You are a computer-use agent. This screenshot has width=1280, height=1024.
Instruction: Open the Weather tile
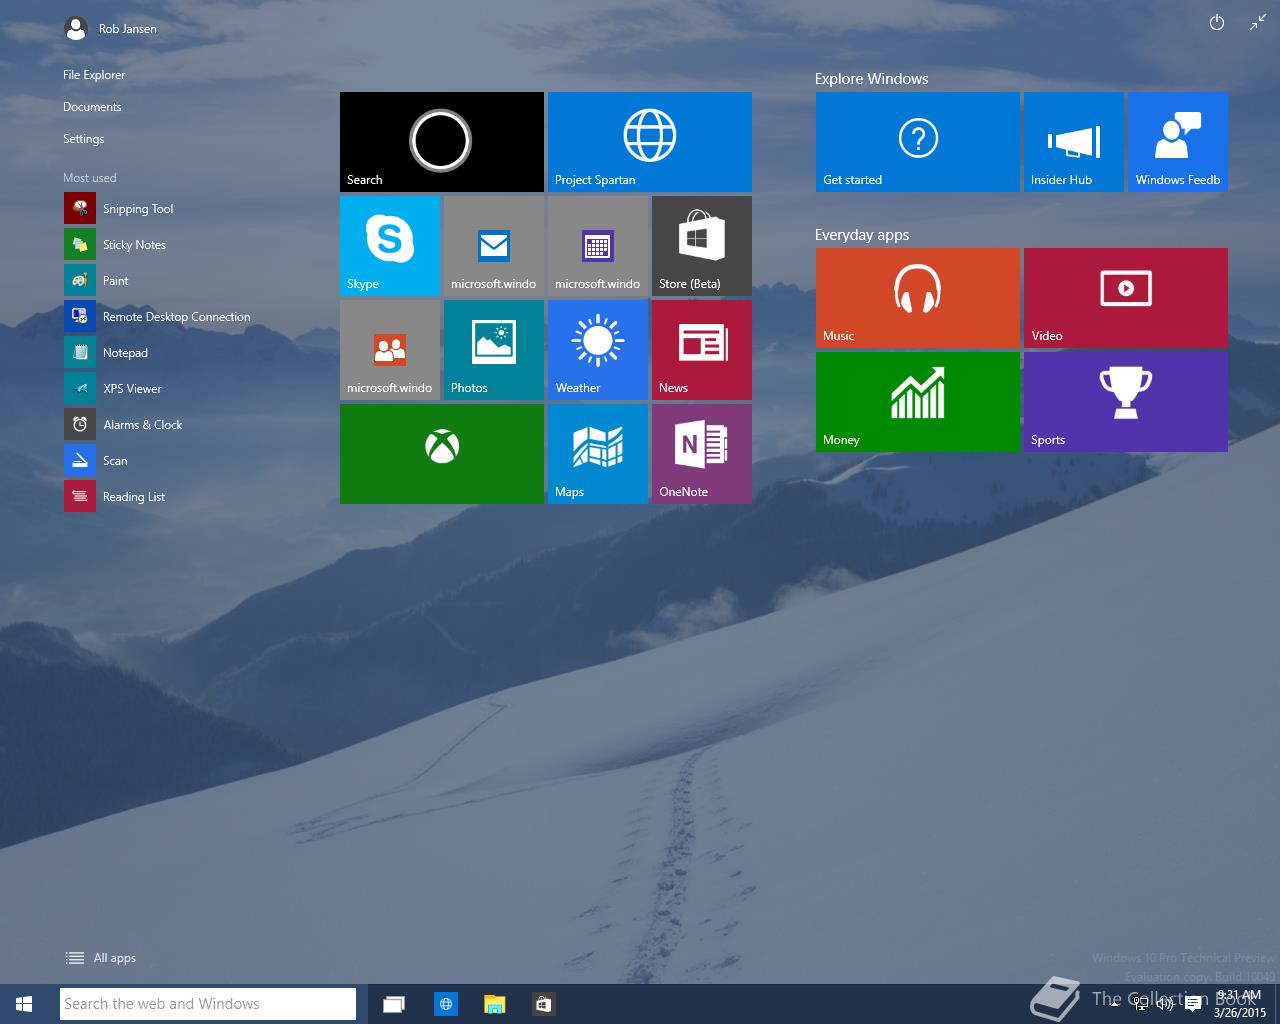(598, 350)
